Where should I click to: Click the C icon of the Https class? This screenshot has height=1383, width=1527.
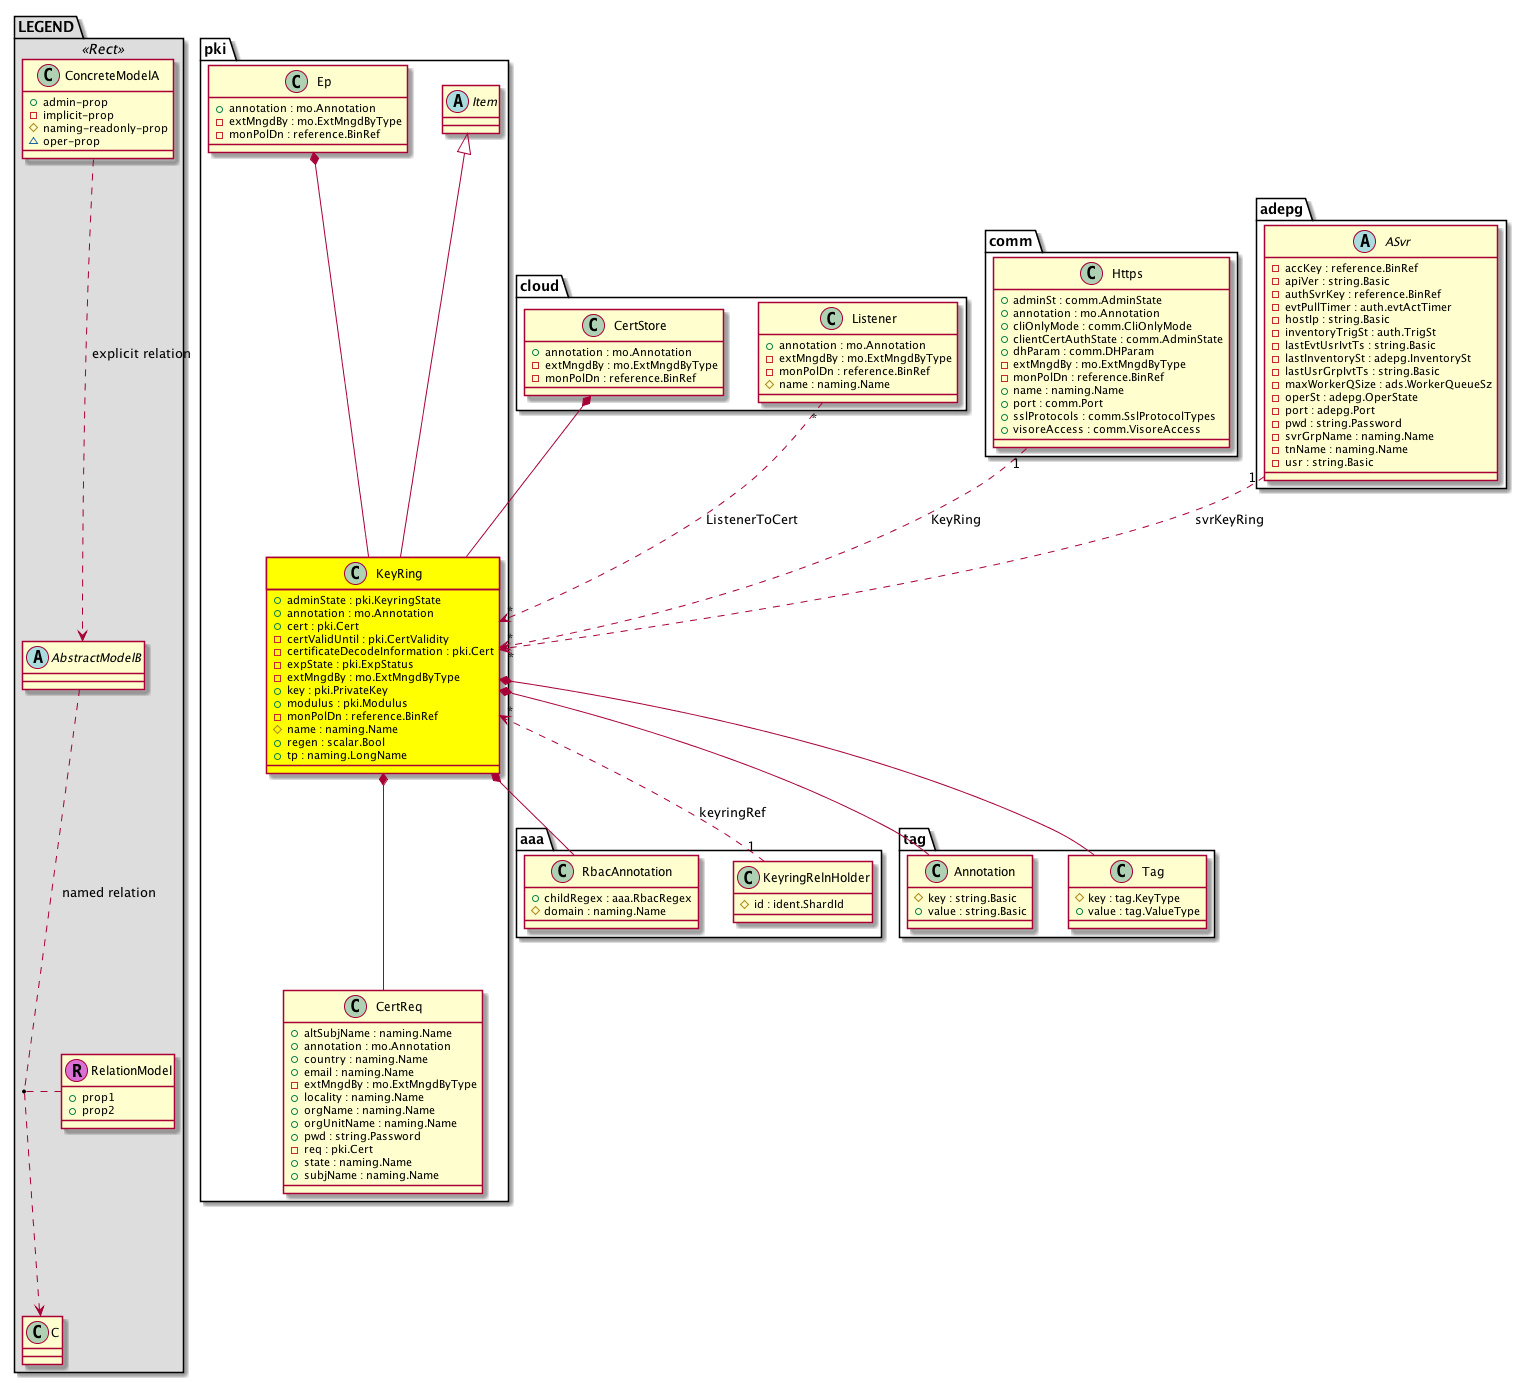(x=1092, y=273)
